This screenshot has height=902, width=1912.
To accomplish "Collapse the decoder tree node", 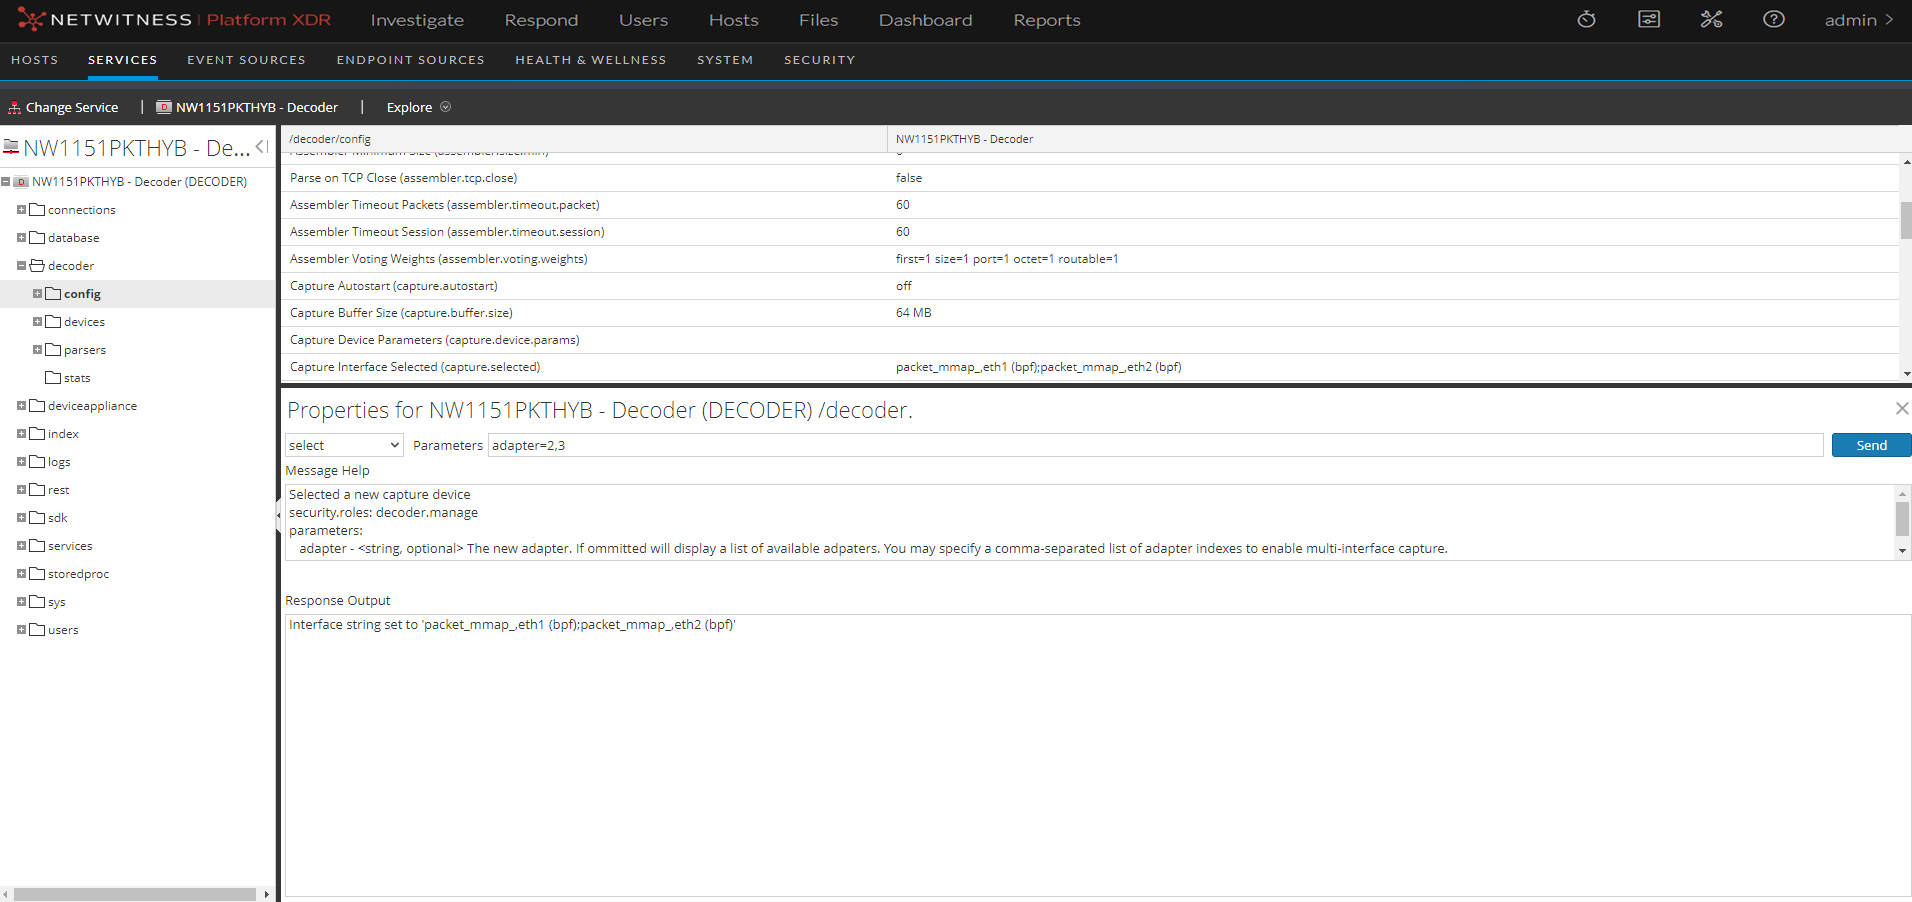I will (x=21, y=265).
